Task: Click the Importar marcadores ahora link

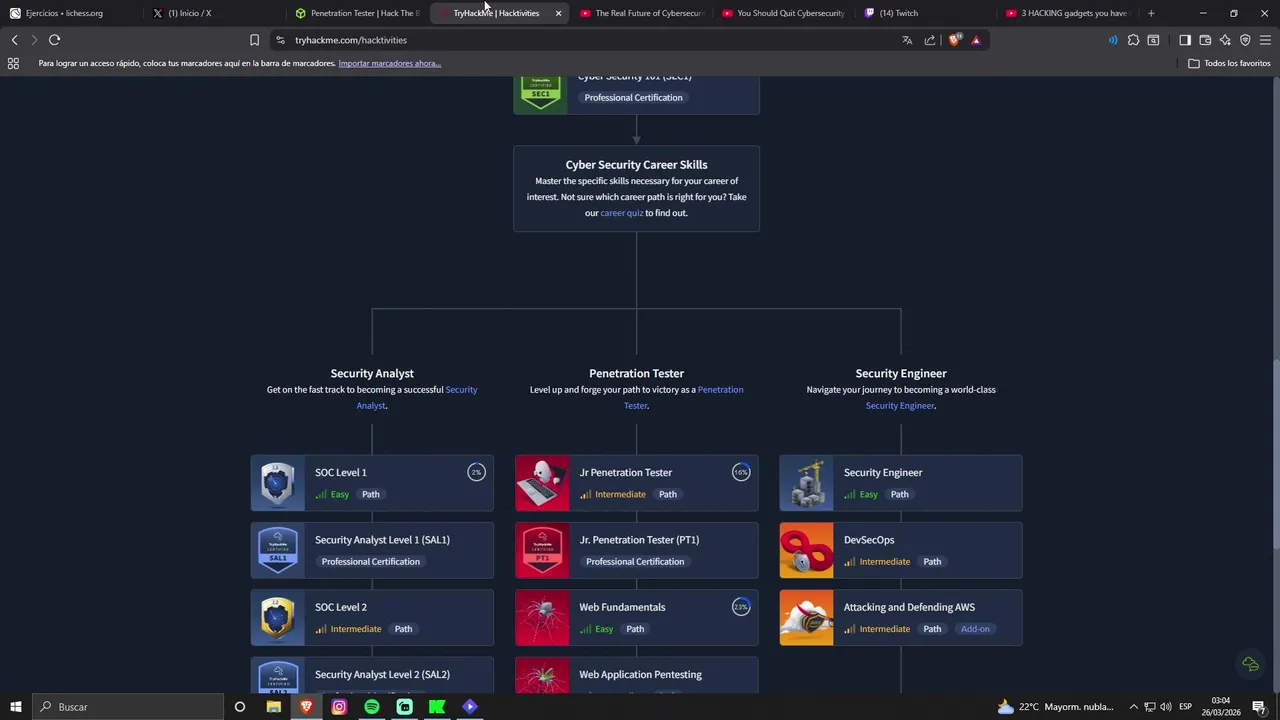Action: tap(390, 63)
